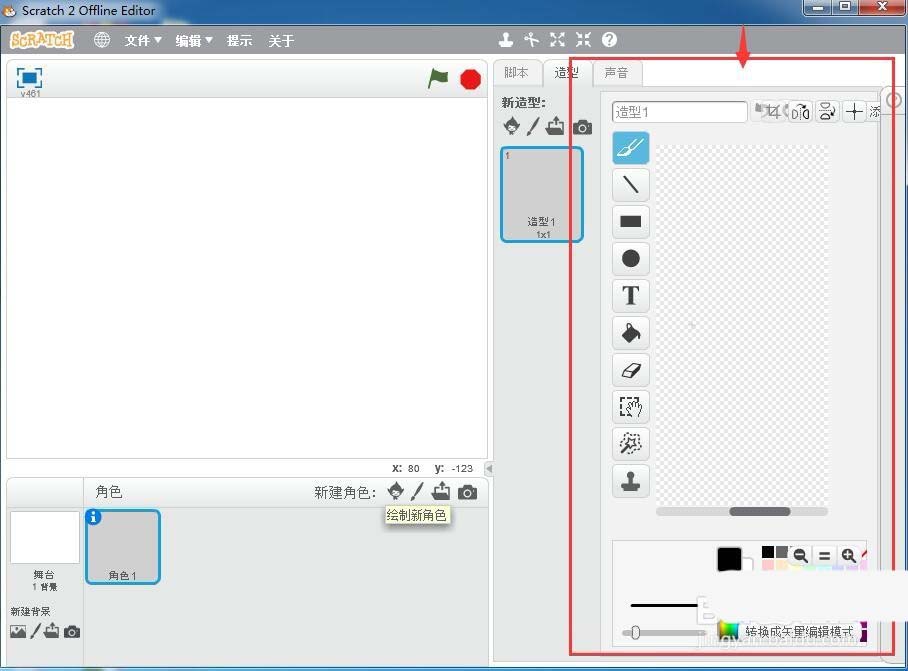
Task: Upload backdrop from file
Action: click(52, 630)
